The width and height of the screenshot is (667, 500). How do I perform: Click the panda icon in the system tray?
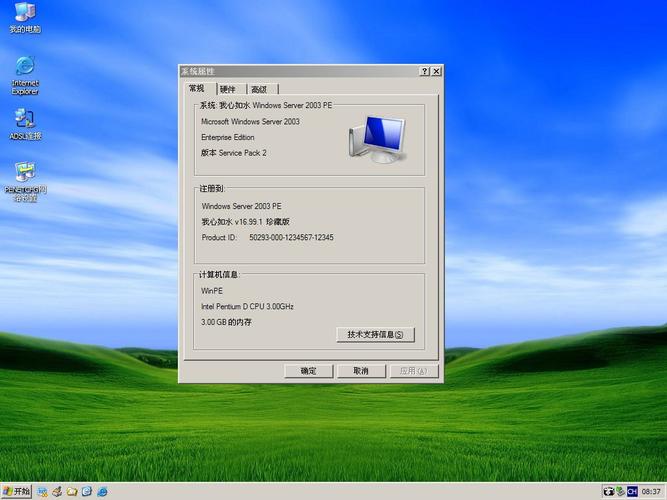[x=609, y=492]
